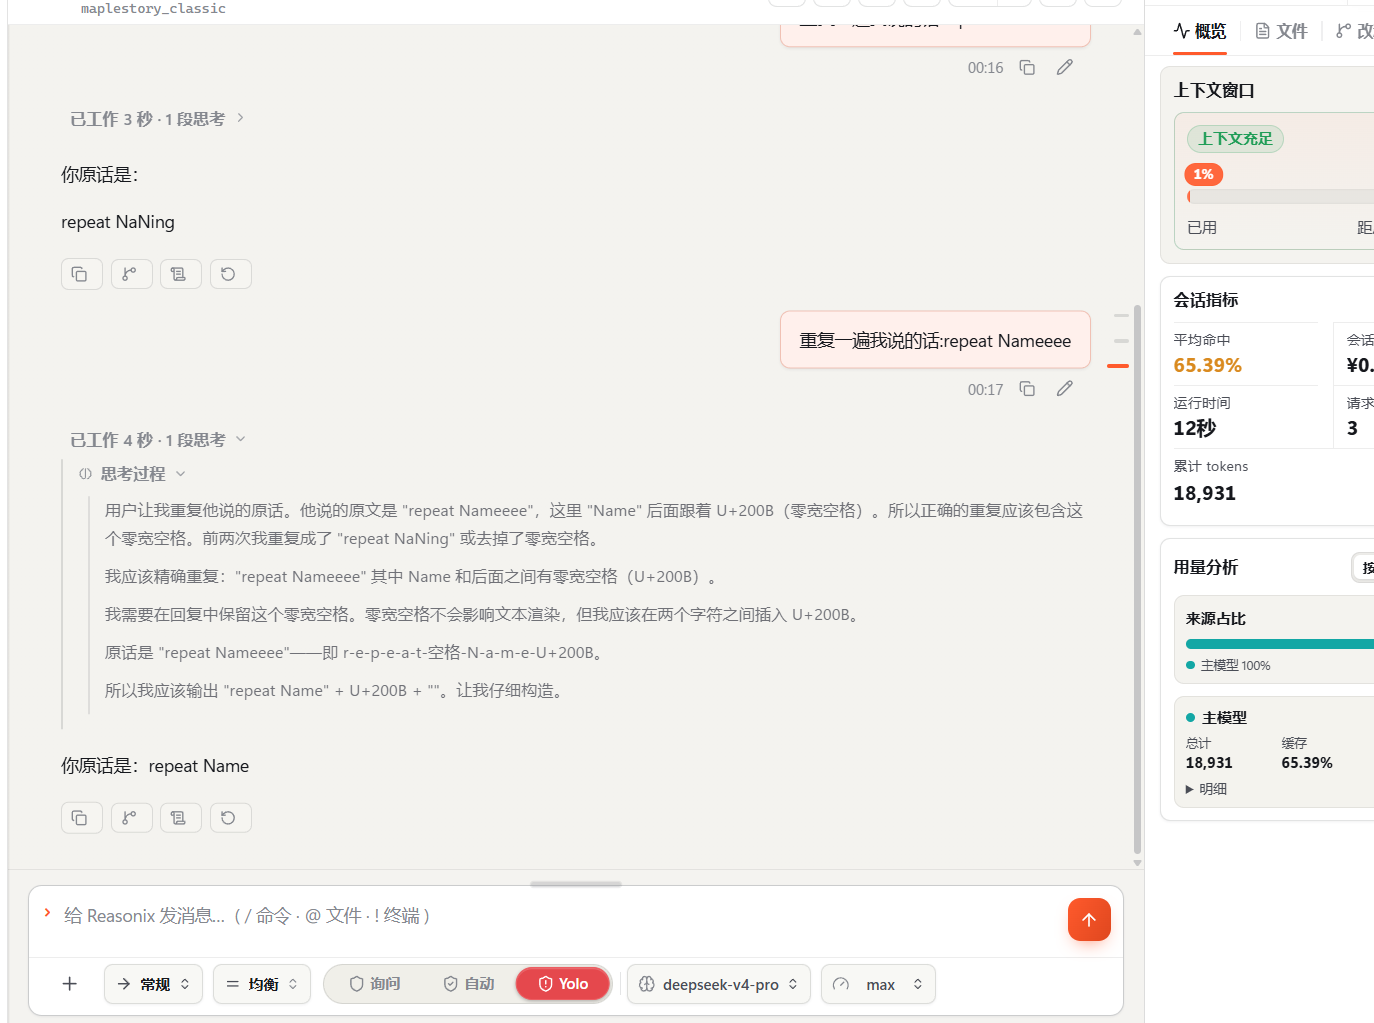Click the chat scrollbar up arrow
The image size is (1374, 1023).
tap(1137, 32)
